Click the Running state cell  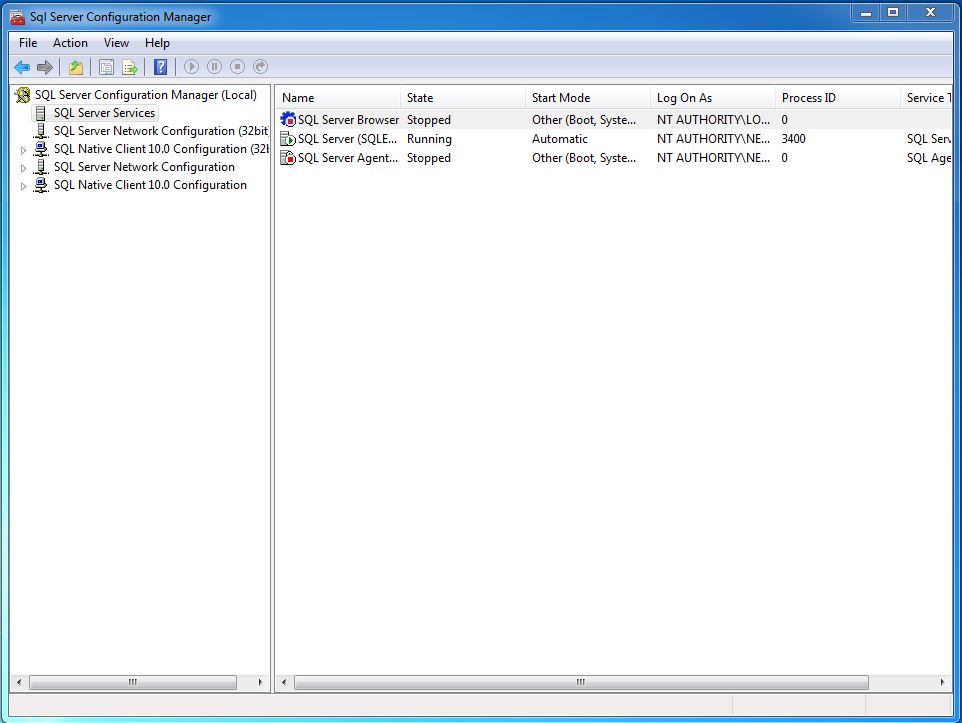click(x=429, y=139)
